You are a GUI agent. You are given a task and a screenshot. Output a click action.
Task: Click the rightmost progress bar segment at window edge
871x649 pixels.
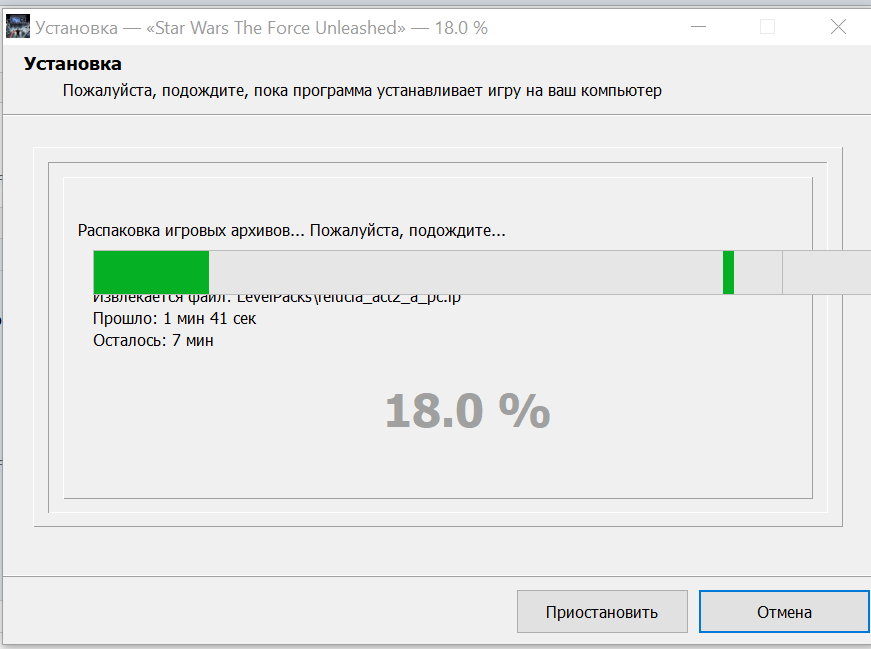tap(827, 272)
